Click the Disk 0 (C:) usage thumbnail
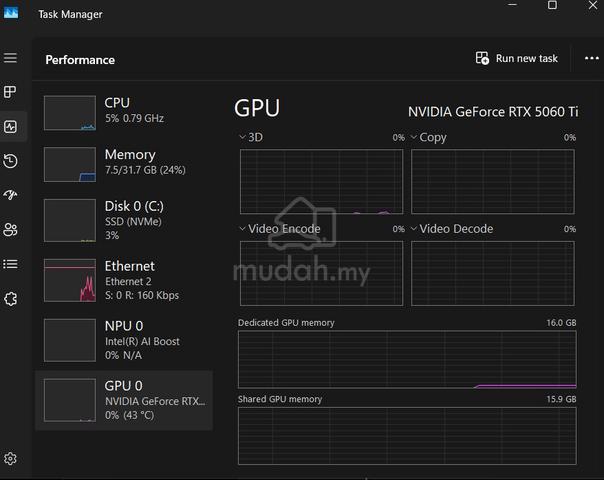The width and height of the screenshot is (604, 480). pyautogui.click(x=70, y=220)
